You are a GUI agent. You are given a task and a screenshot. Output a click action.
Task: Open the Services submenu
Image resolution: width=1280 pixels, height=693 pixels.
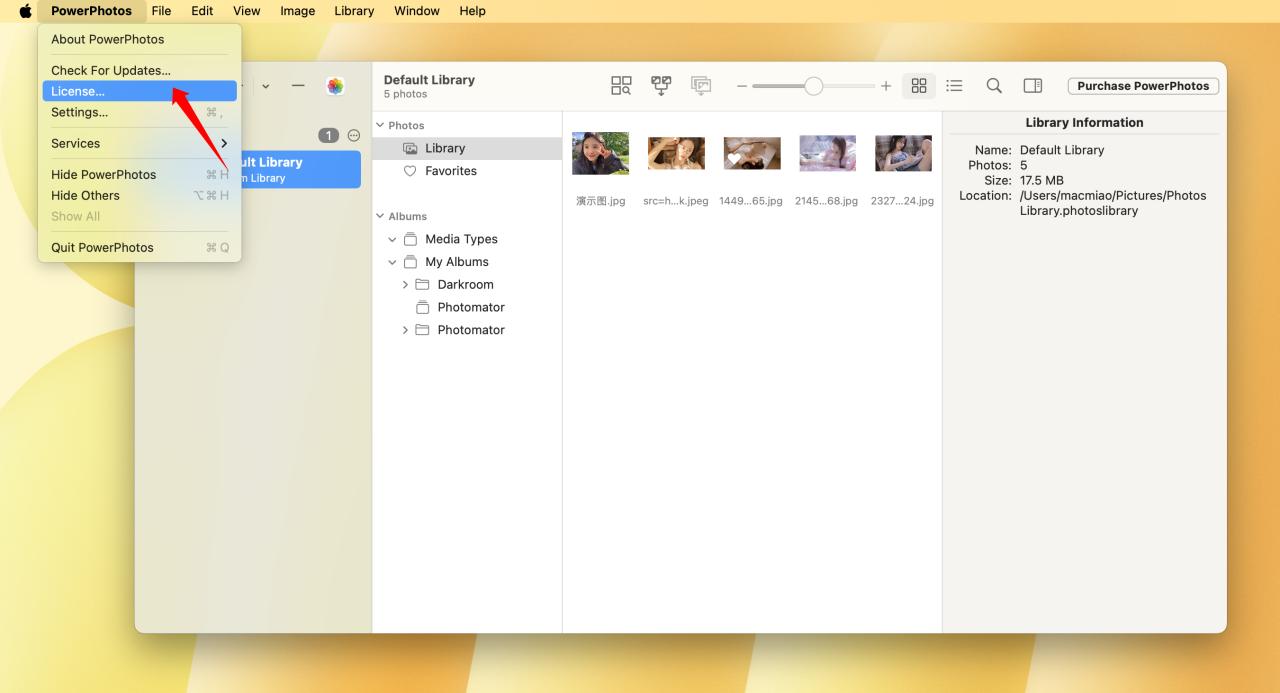139,143
